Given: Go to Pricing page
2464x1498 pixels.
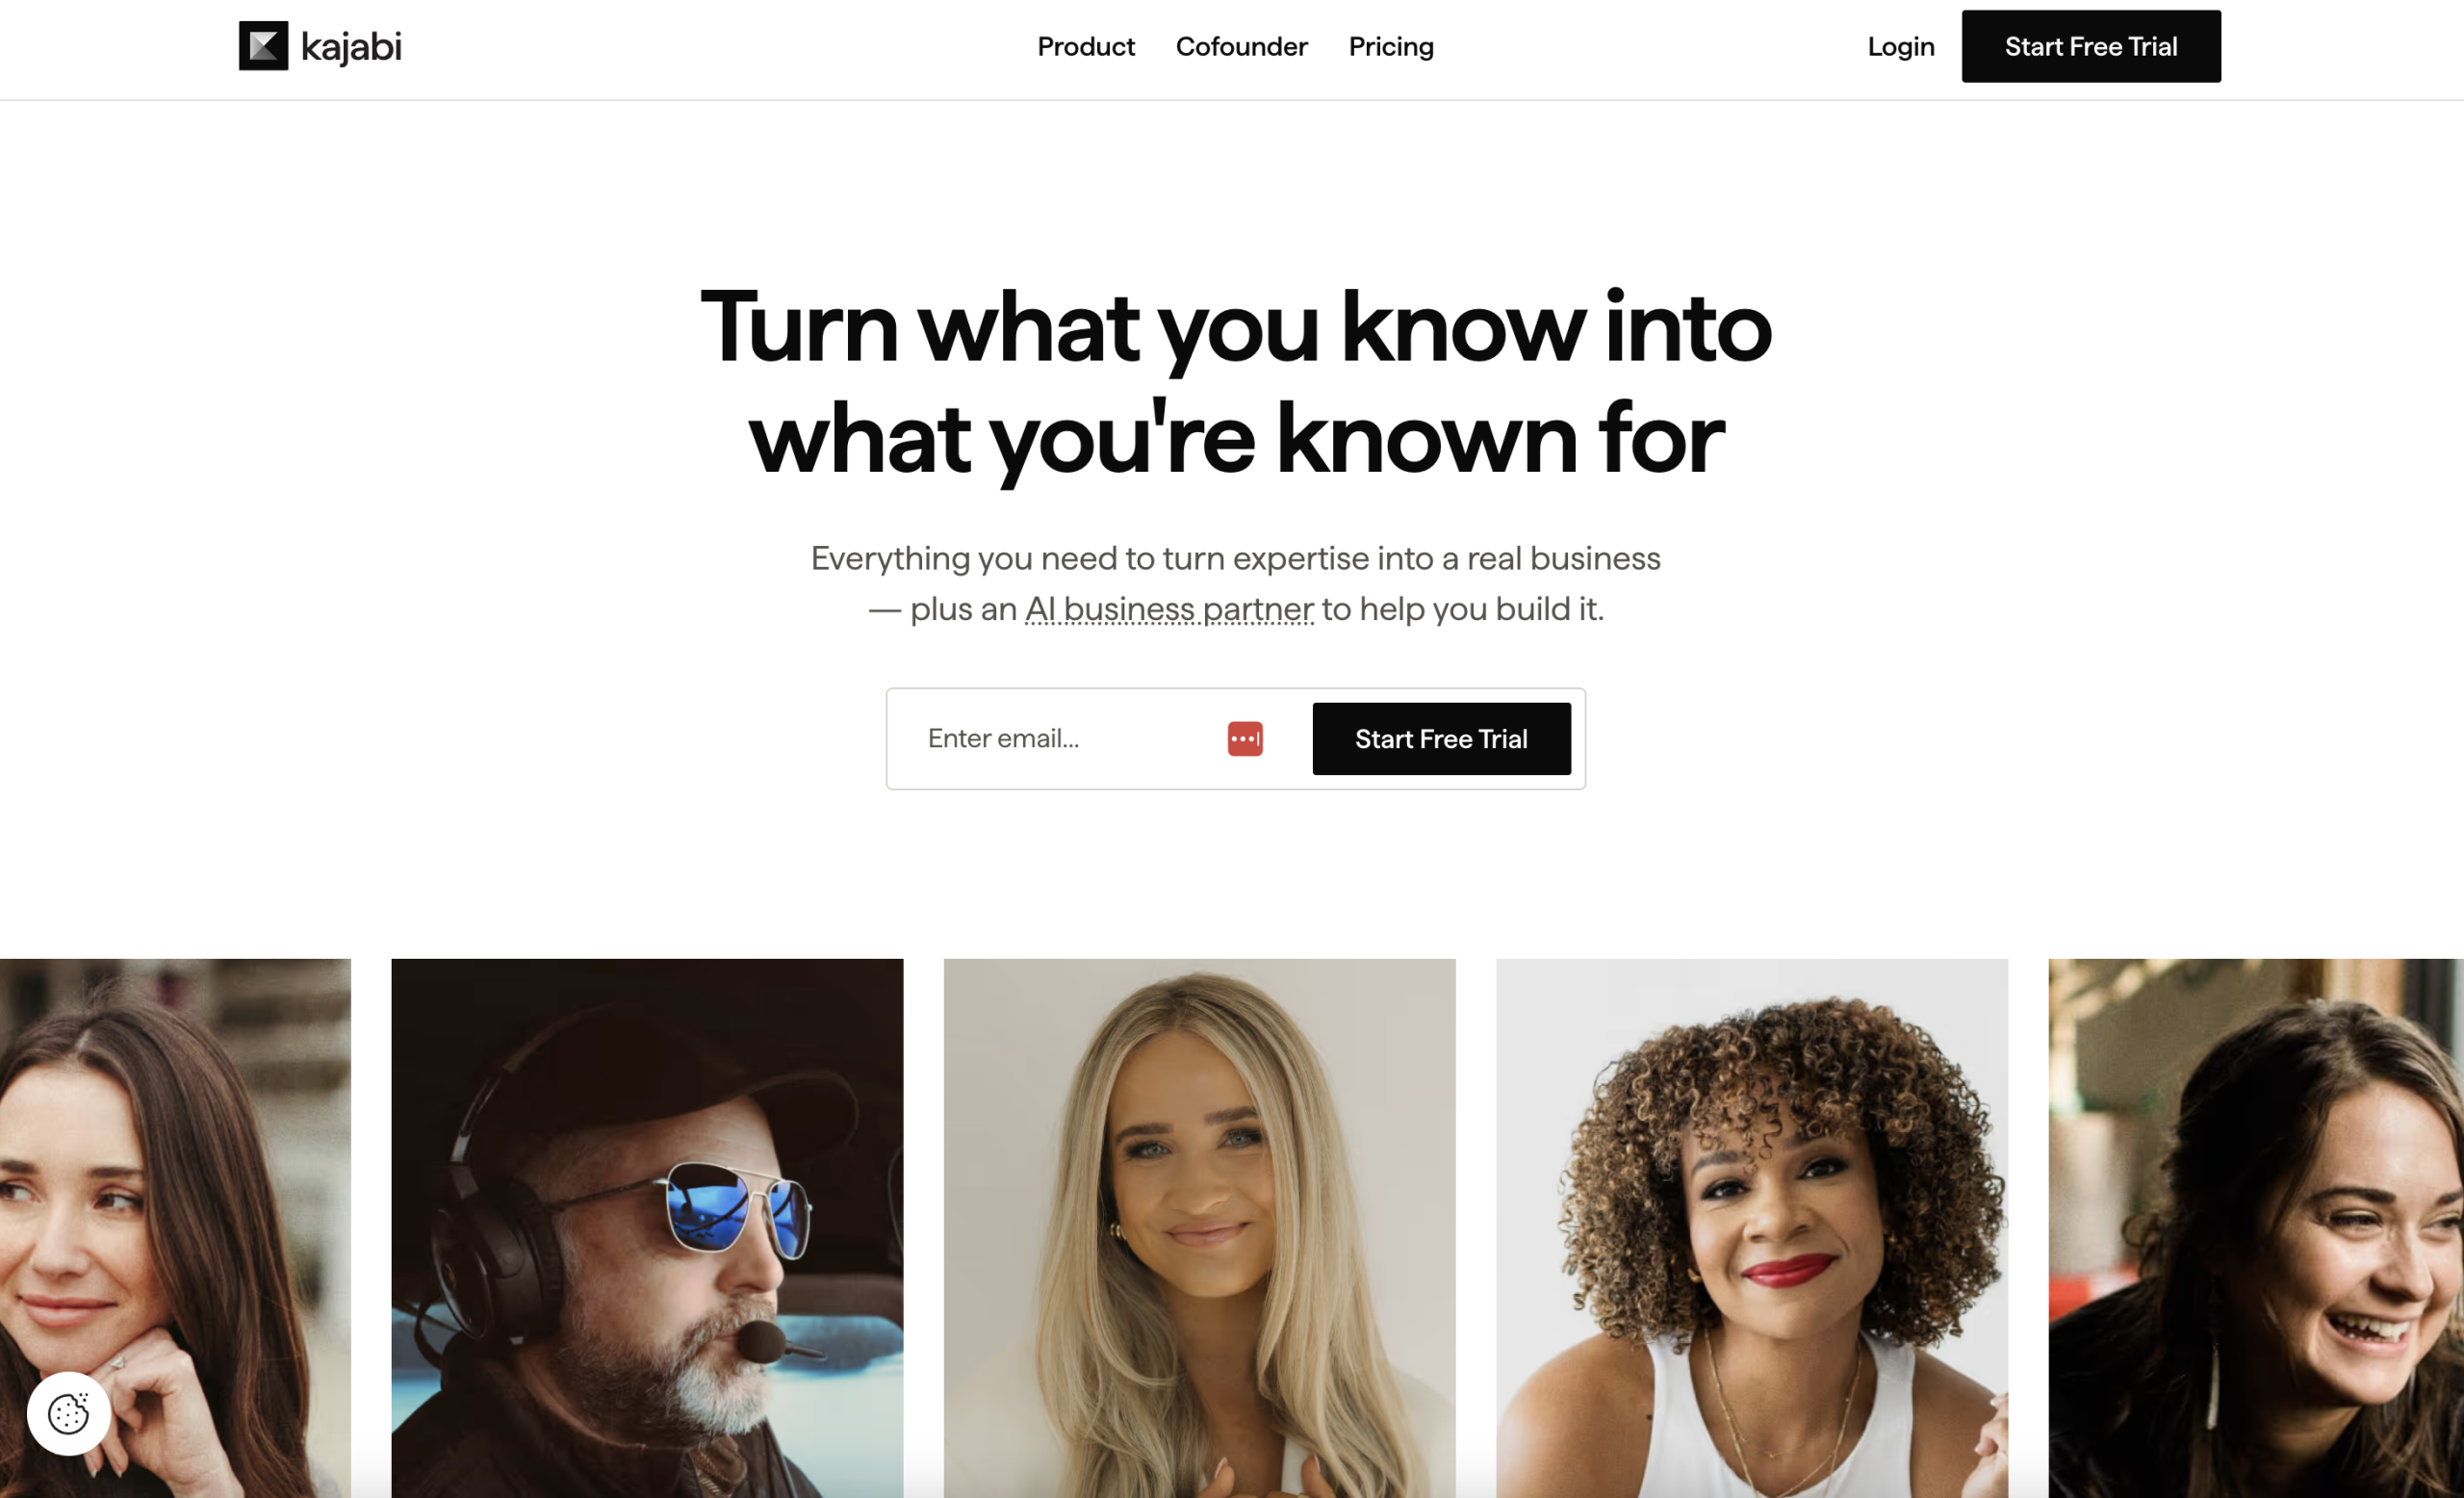Looking at the screenshot, I should pos(1391,47).
